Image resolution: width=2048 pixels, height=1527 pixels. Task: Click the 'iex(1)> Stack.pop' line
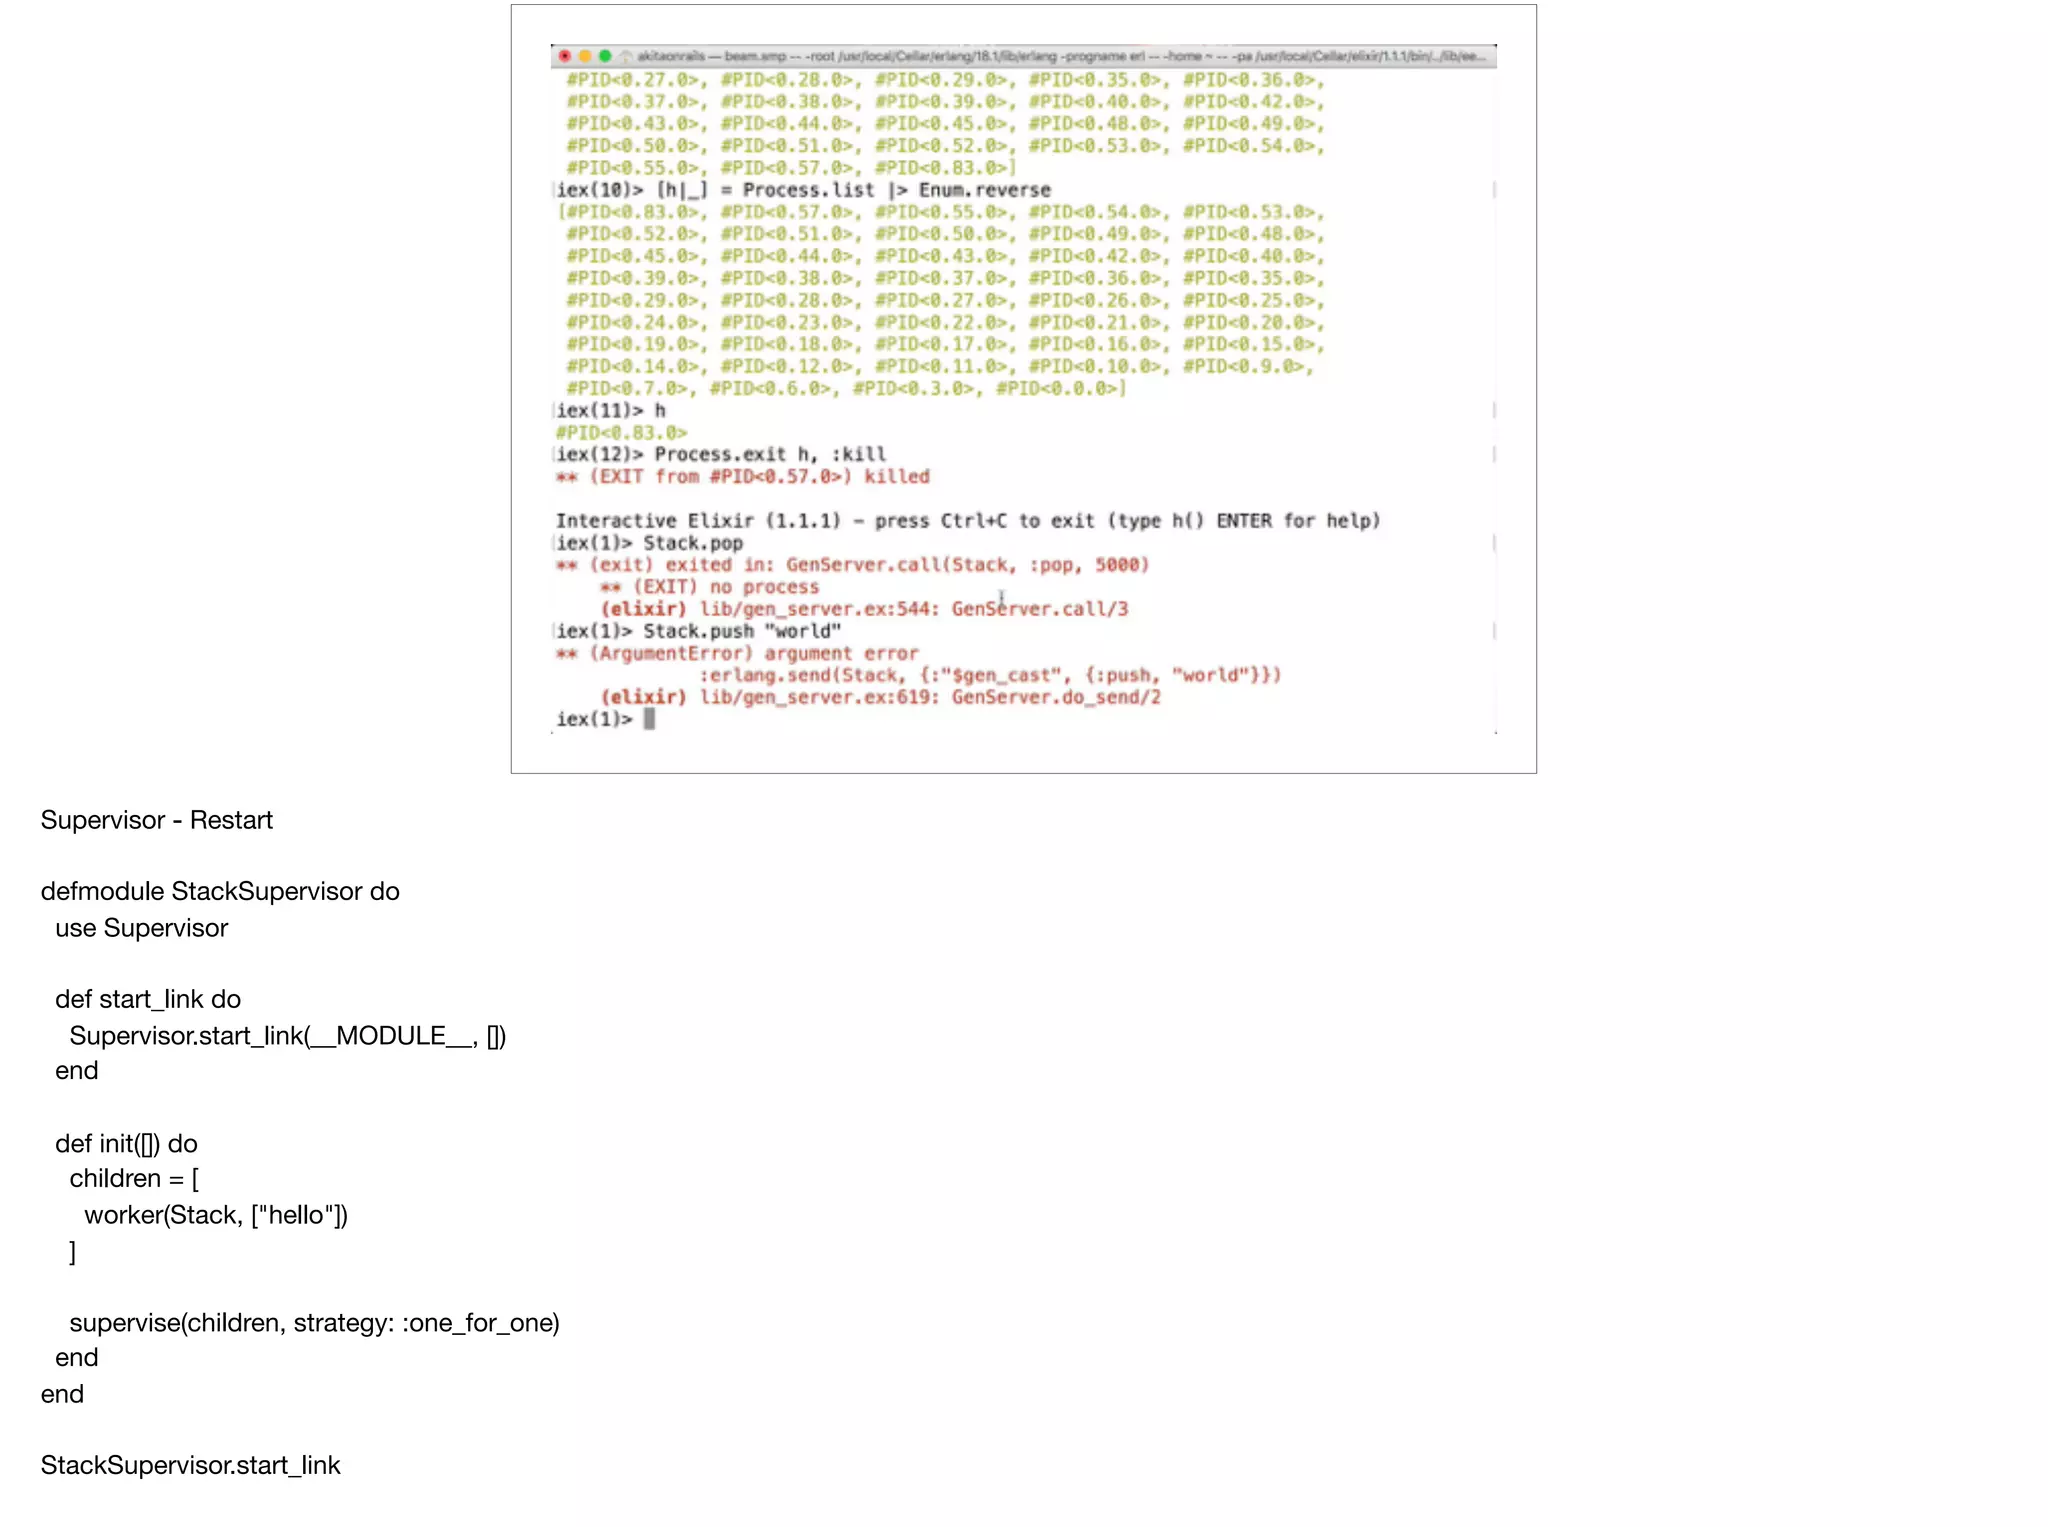[x=650, y=543]
